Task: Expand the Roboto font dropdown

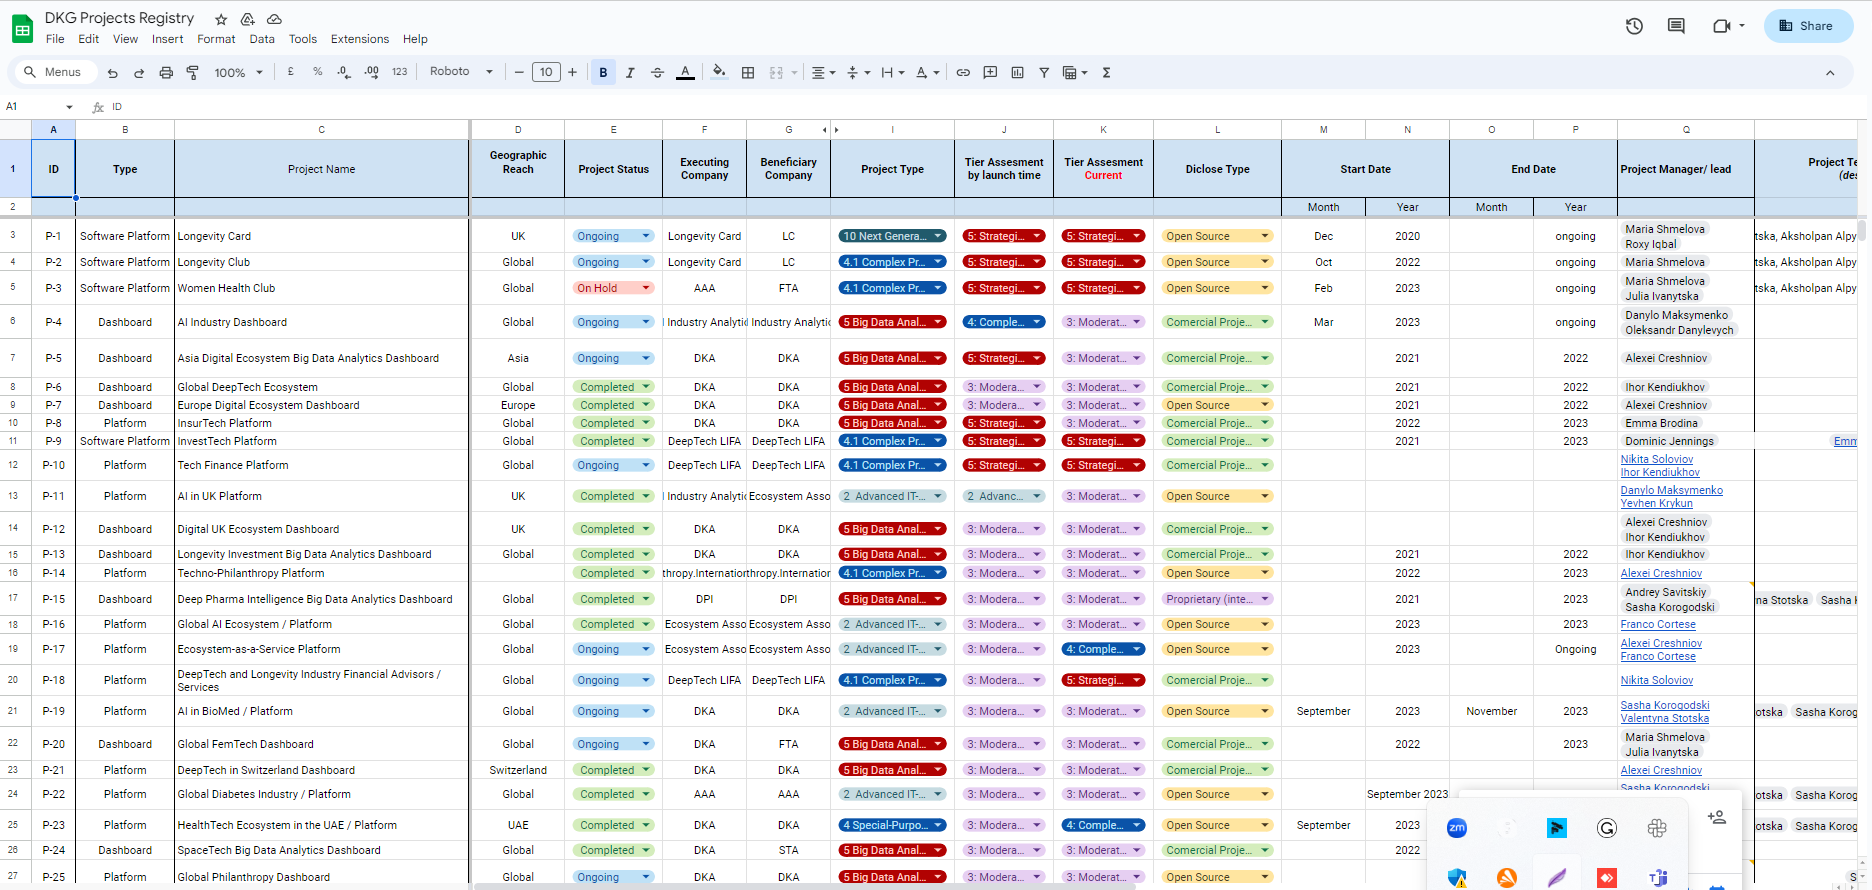Action: tap(461, 72)
